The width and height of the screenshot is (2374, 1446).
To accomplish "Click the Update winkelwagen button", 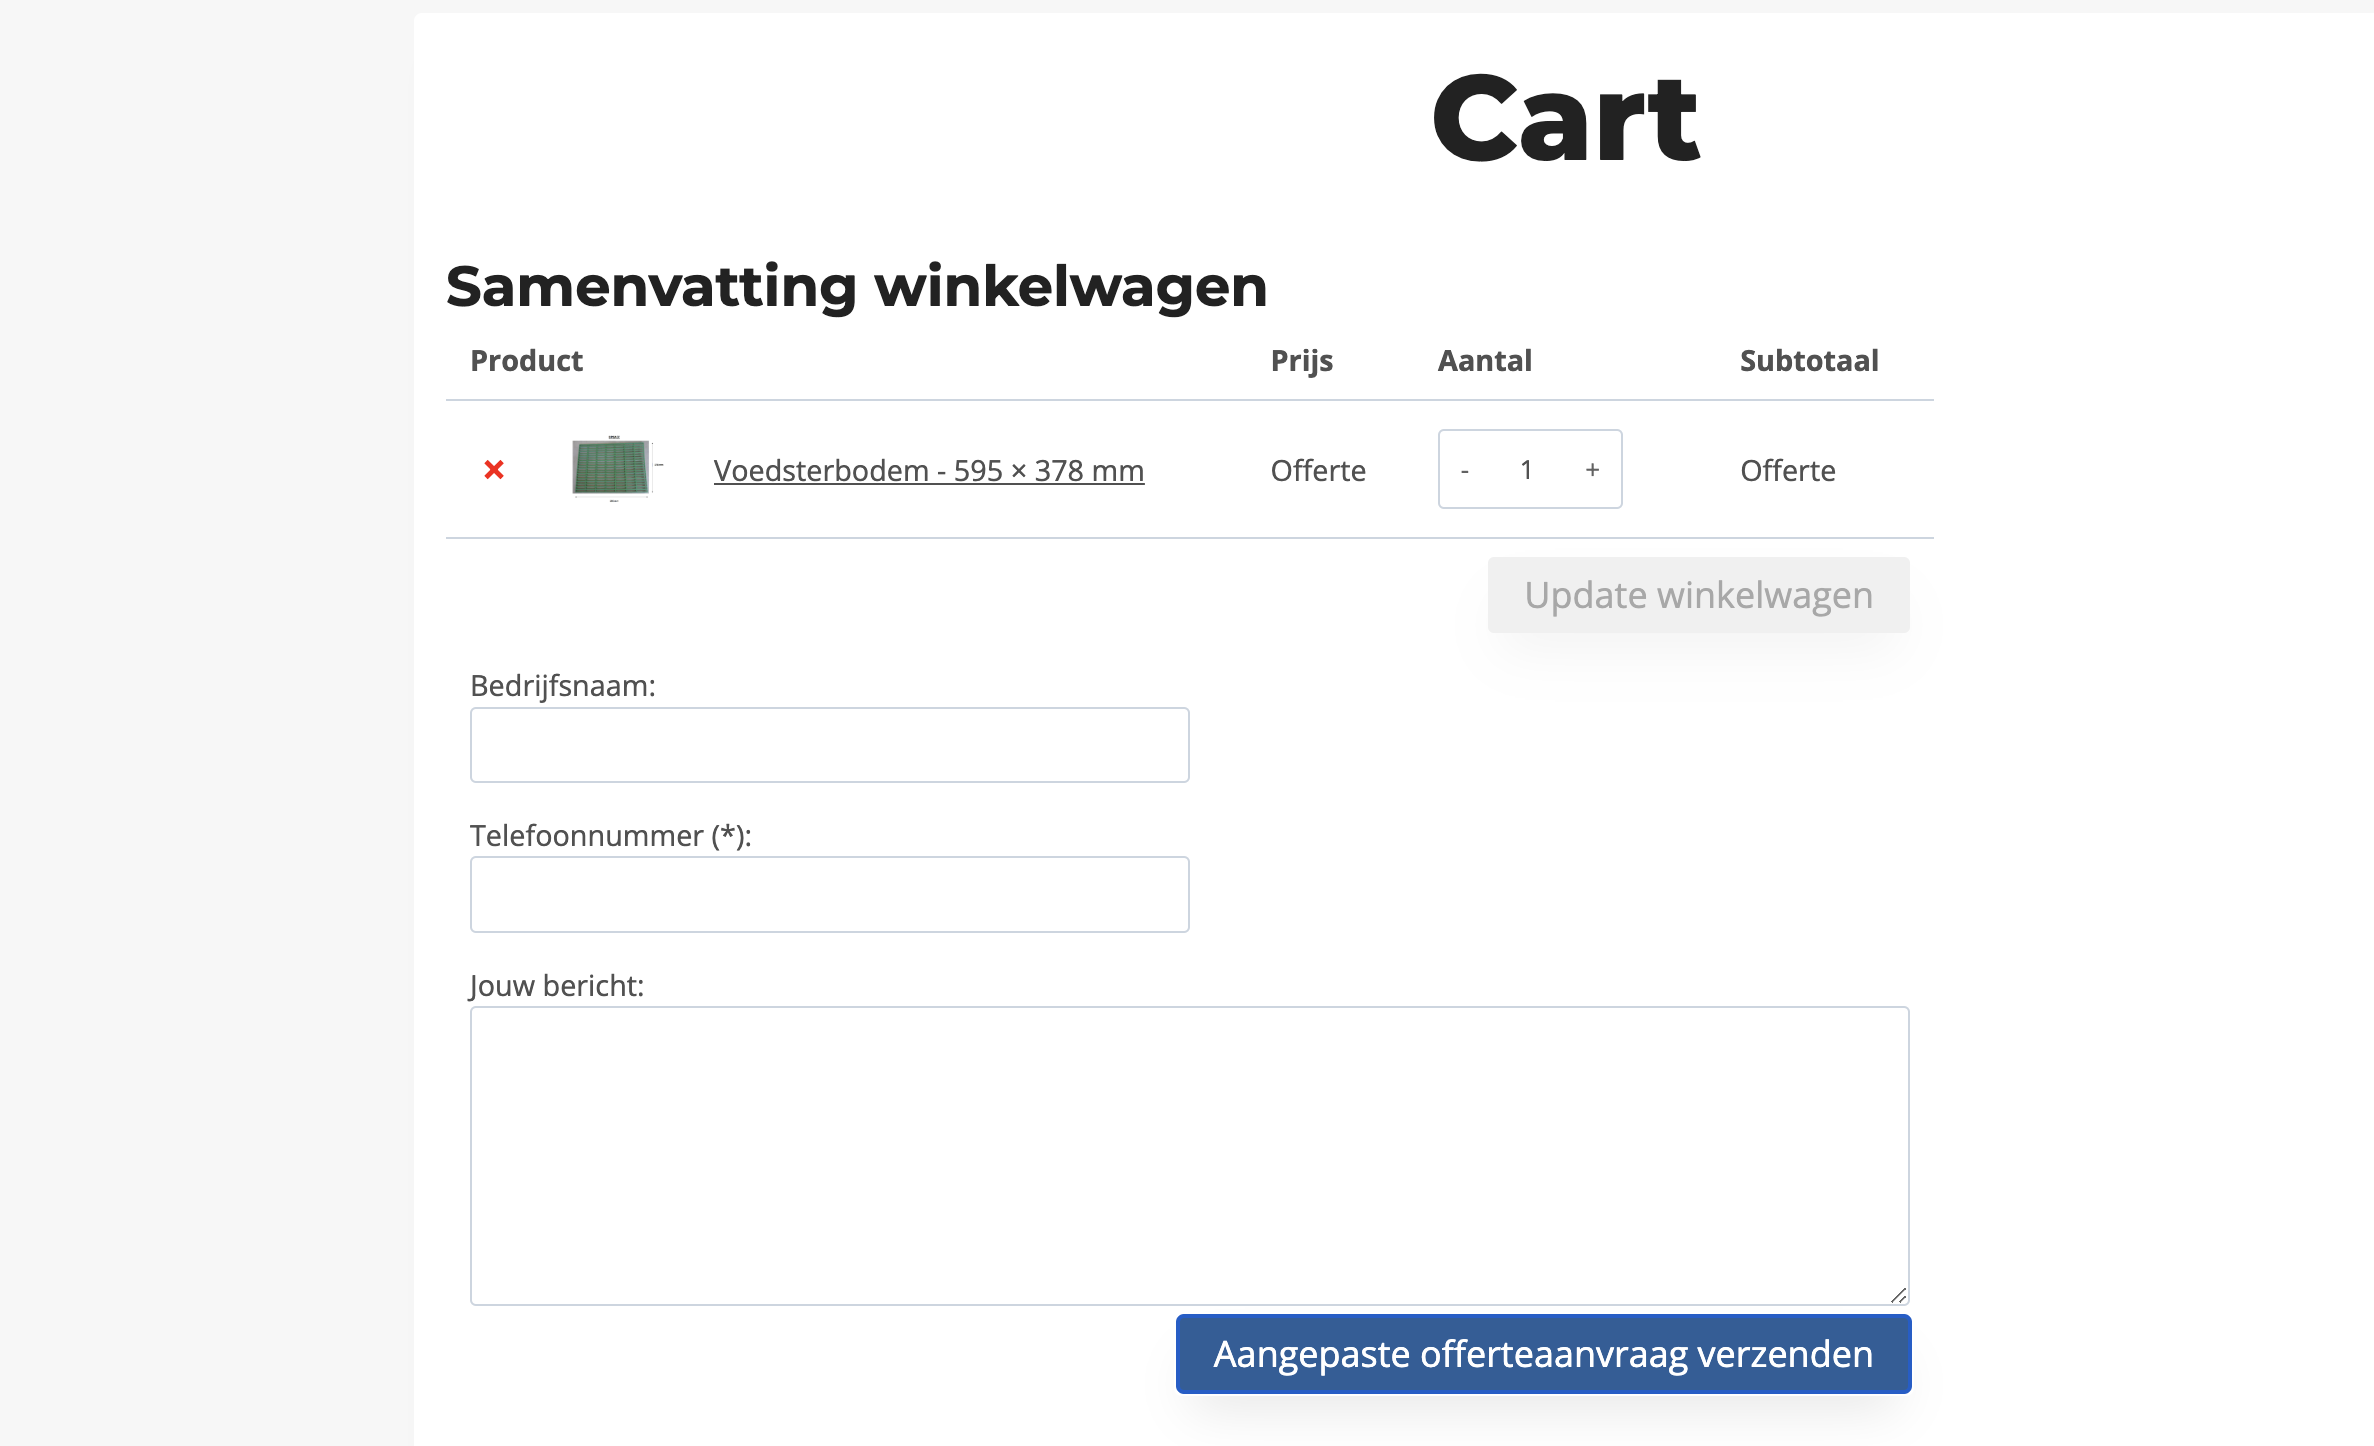I will coord(1698,595).
